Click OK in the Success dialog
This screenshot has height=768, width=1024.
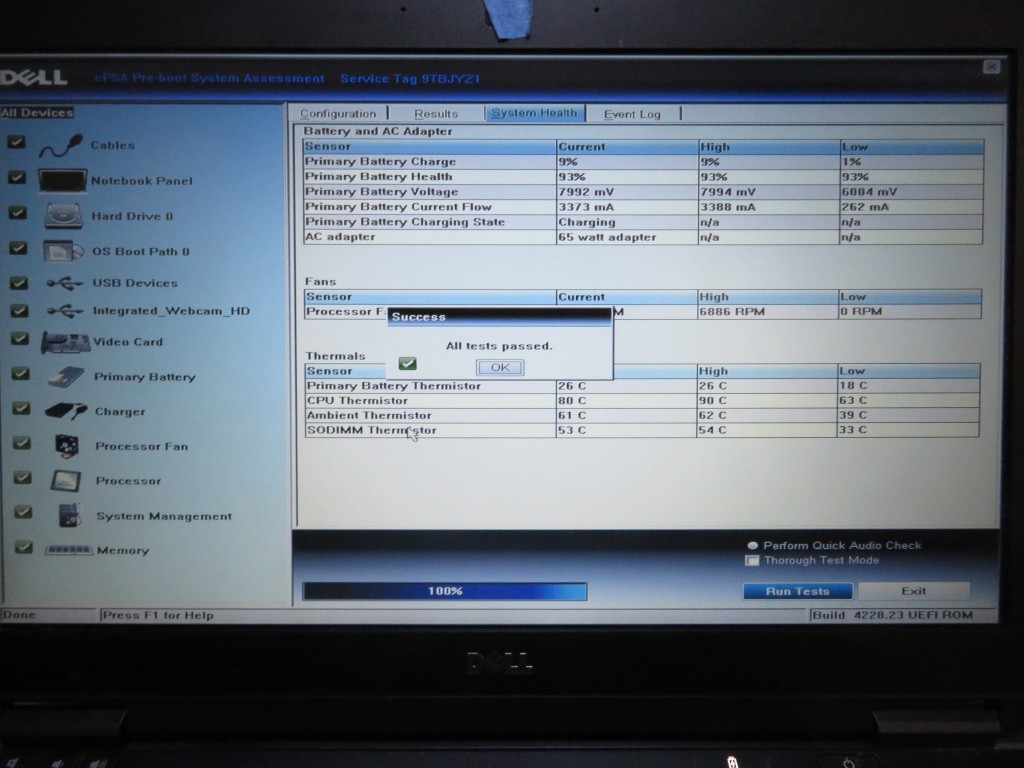pyautogui.click(x=500, y=367)
